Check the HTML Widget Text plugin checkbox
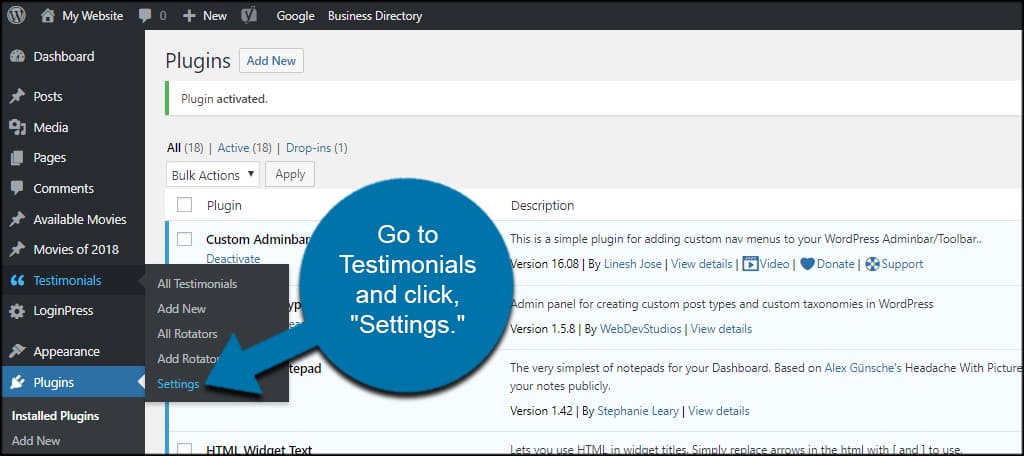 tap(185, 449)
